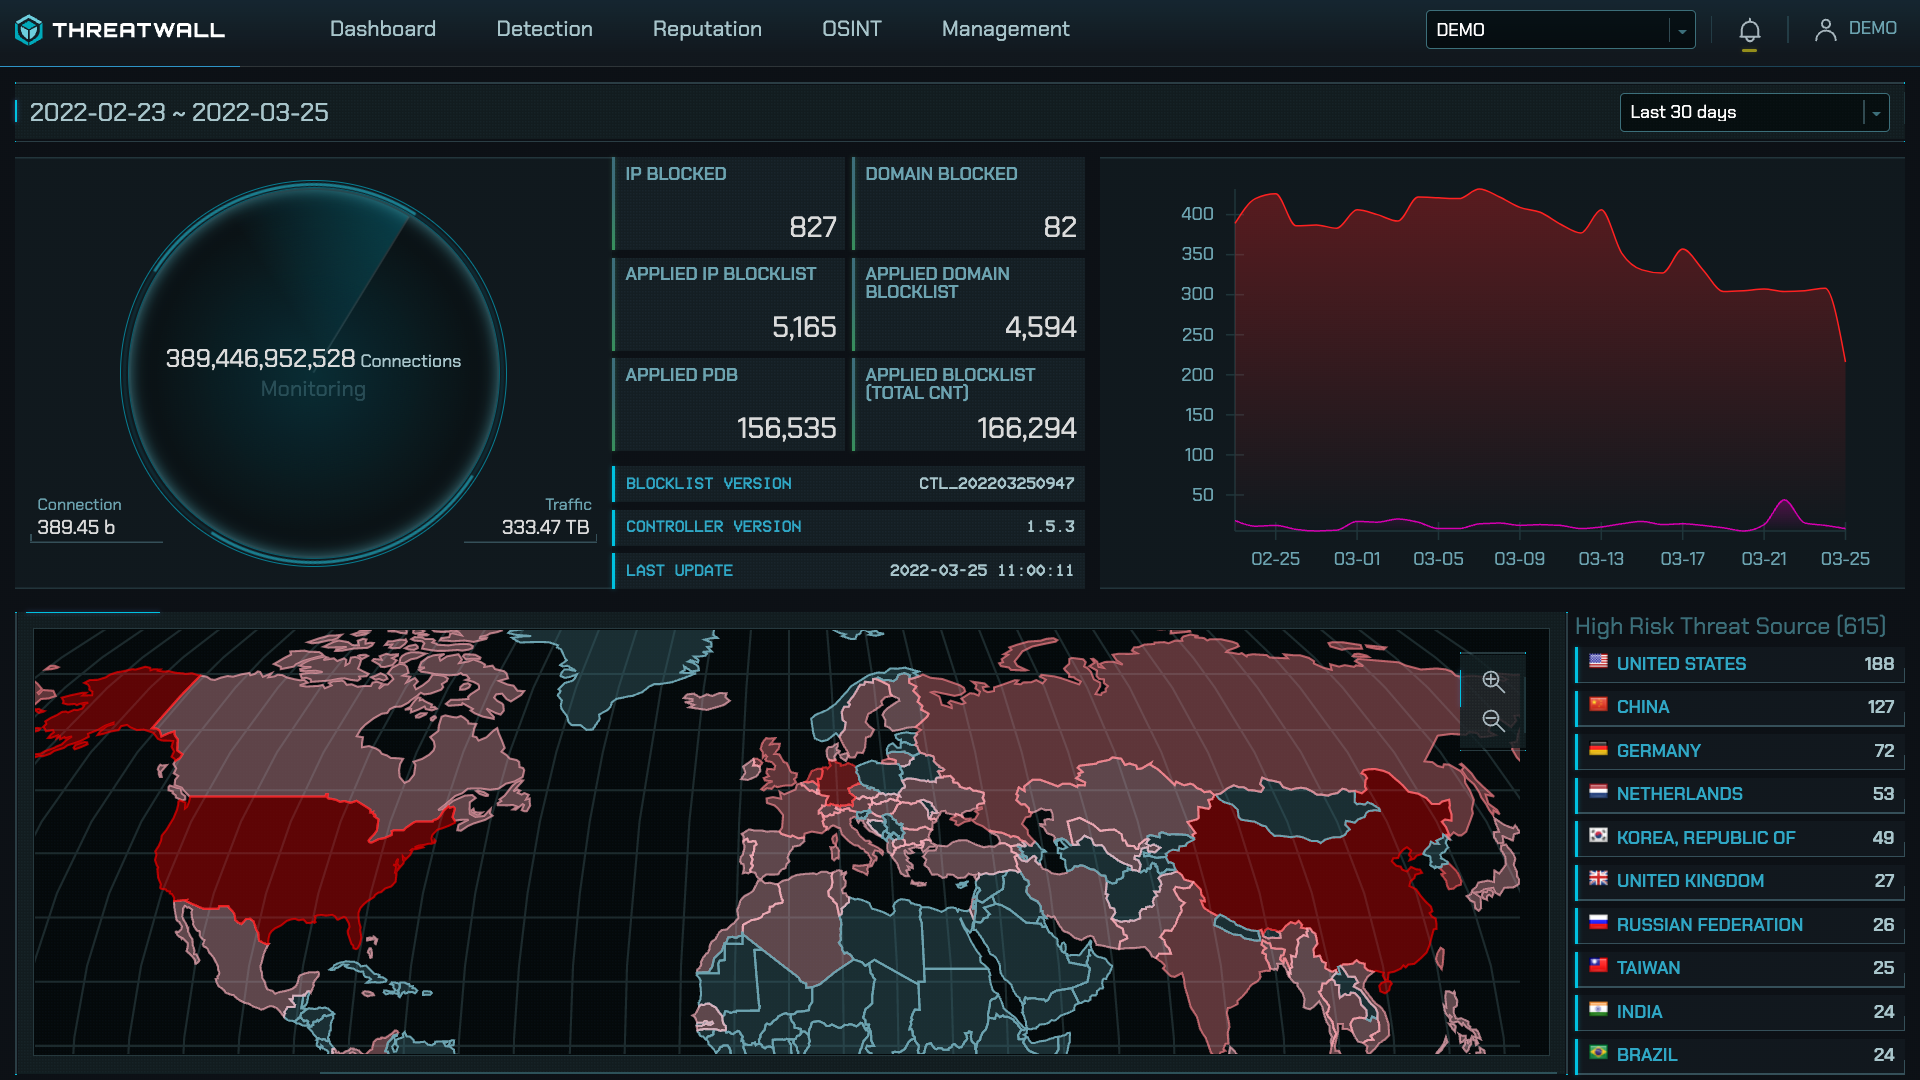Zoom out on the threat map
The height and width of the screenshot is (1080, 1920).
(x=1492, y=721)
